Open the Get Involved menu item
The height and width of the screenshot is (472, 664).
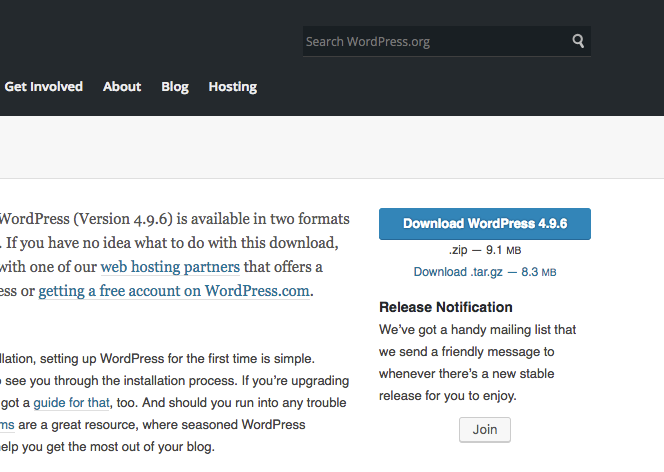[x=44, y=86]
